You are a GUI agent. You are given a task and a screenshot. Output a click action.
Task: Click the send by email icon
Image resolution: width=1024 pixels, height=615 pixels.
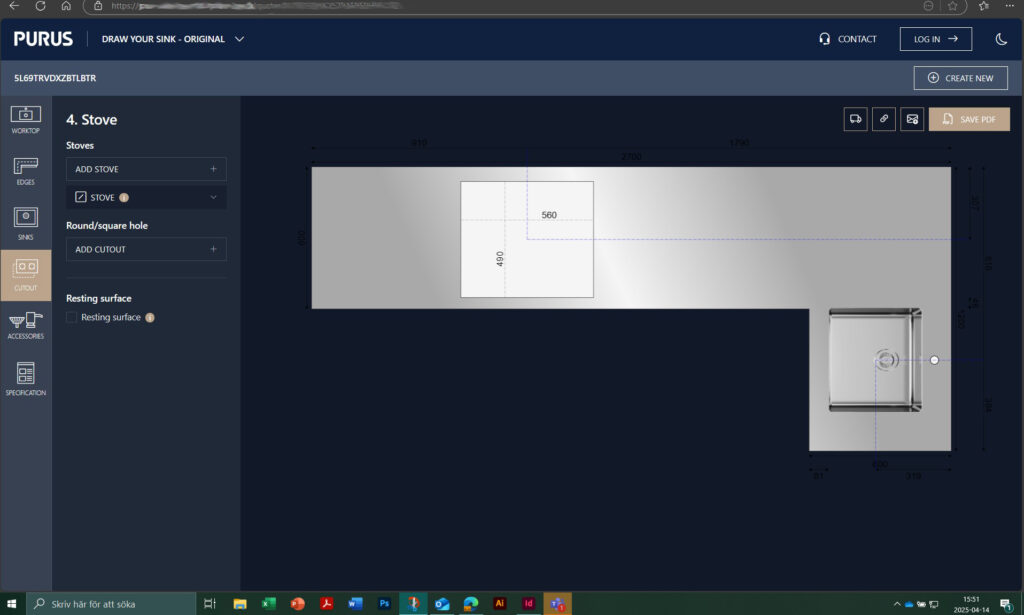point(912,119)
